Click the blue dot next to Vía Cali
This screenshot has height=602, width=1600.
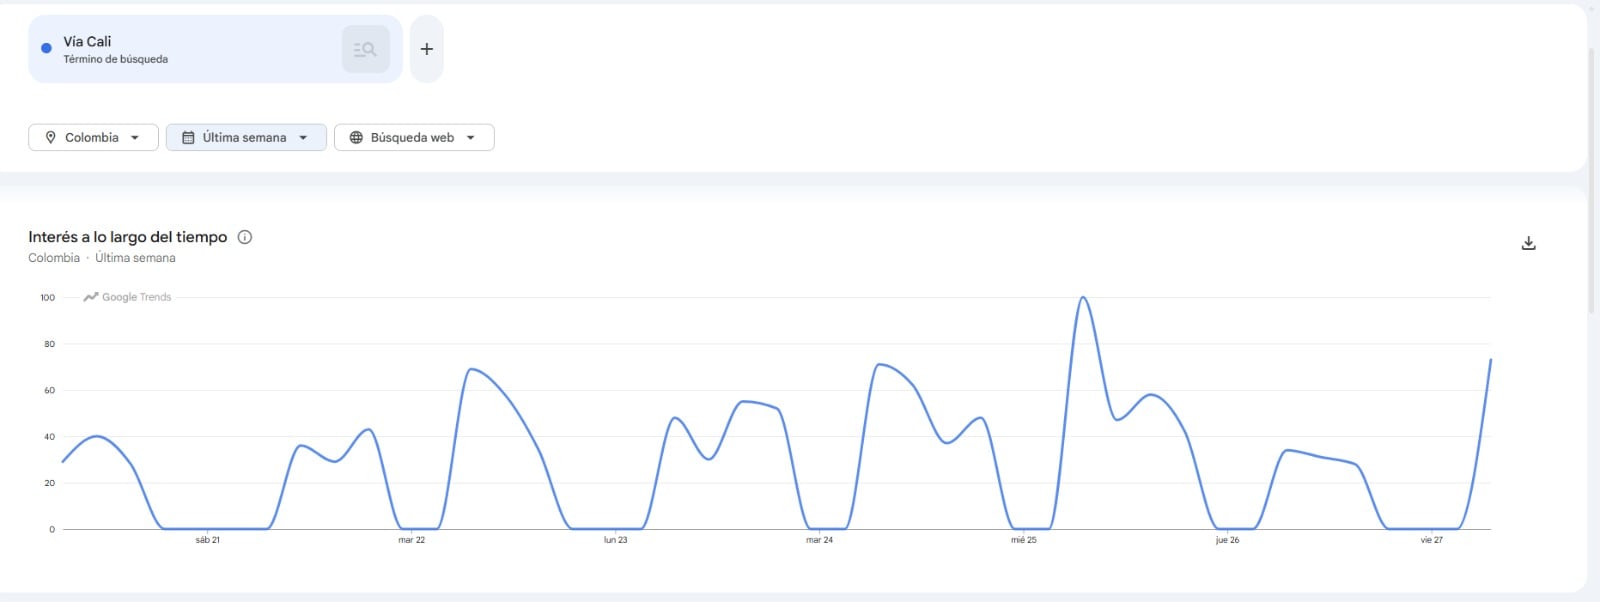(44, 47)
